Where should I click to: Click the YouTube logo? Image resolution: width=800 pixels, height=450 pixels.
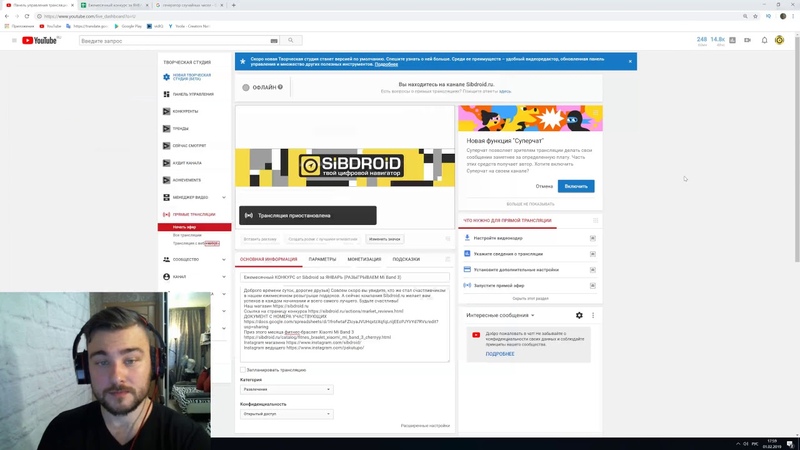coord(40,40)
